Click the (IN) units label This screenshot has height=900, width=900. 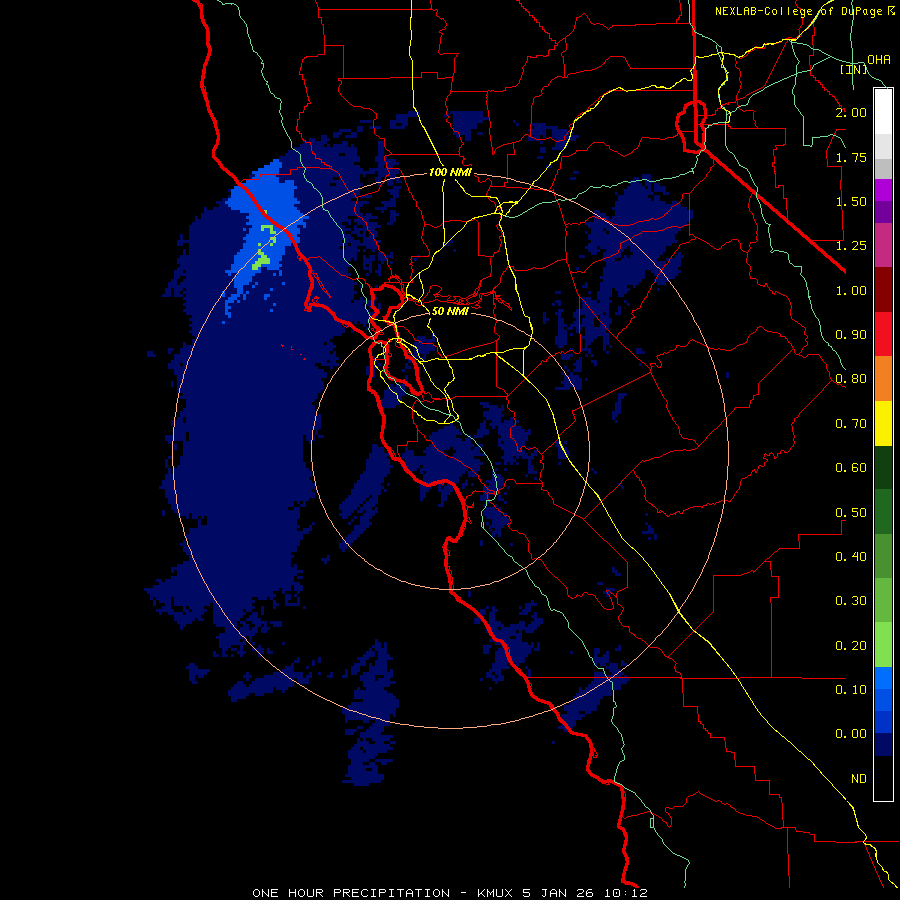coord(854,69)
